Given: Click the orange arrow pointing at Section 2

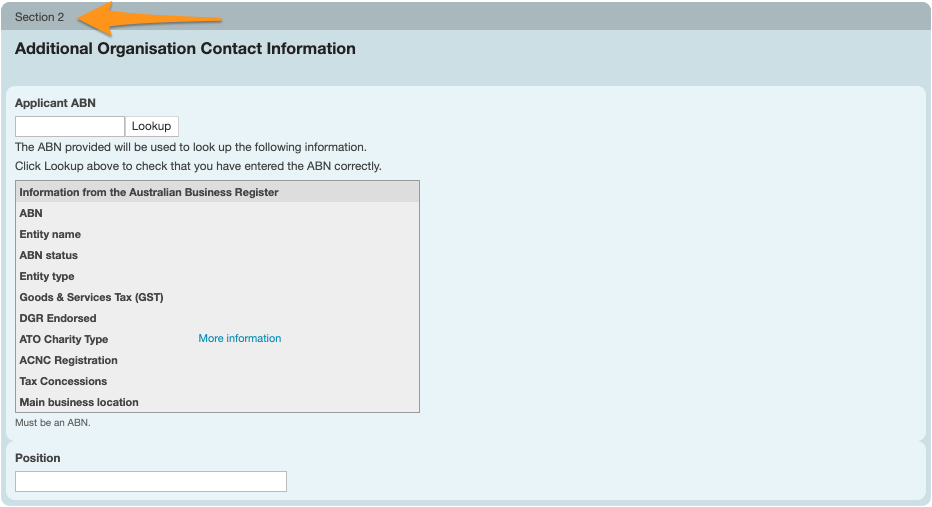Looking at the screenshot, I should tap(150, 17).
